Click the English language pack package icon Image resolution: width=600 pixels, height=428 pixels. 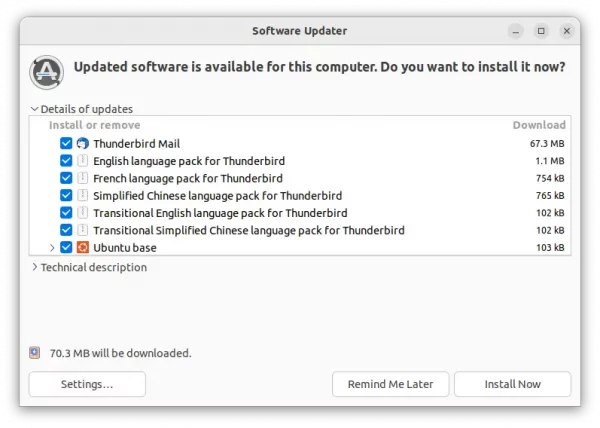82,161
